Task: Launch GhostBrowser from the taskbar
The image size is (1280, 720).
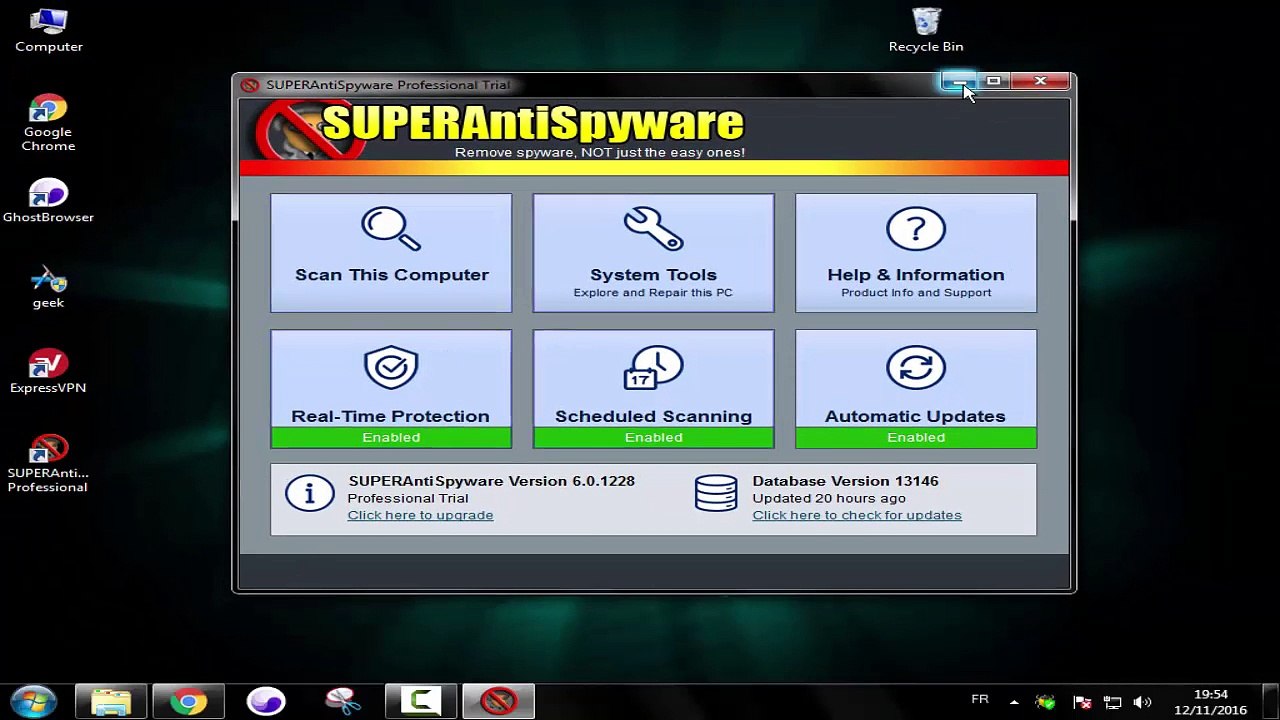Action: coord(266,701)
